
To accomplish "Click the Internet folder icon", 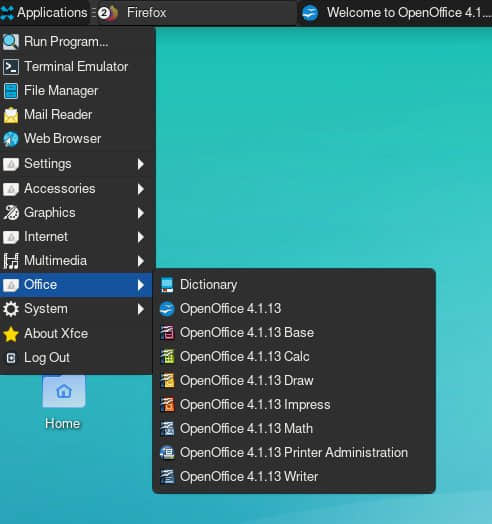I will coord(11,237).
